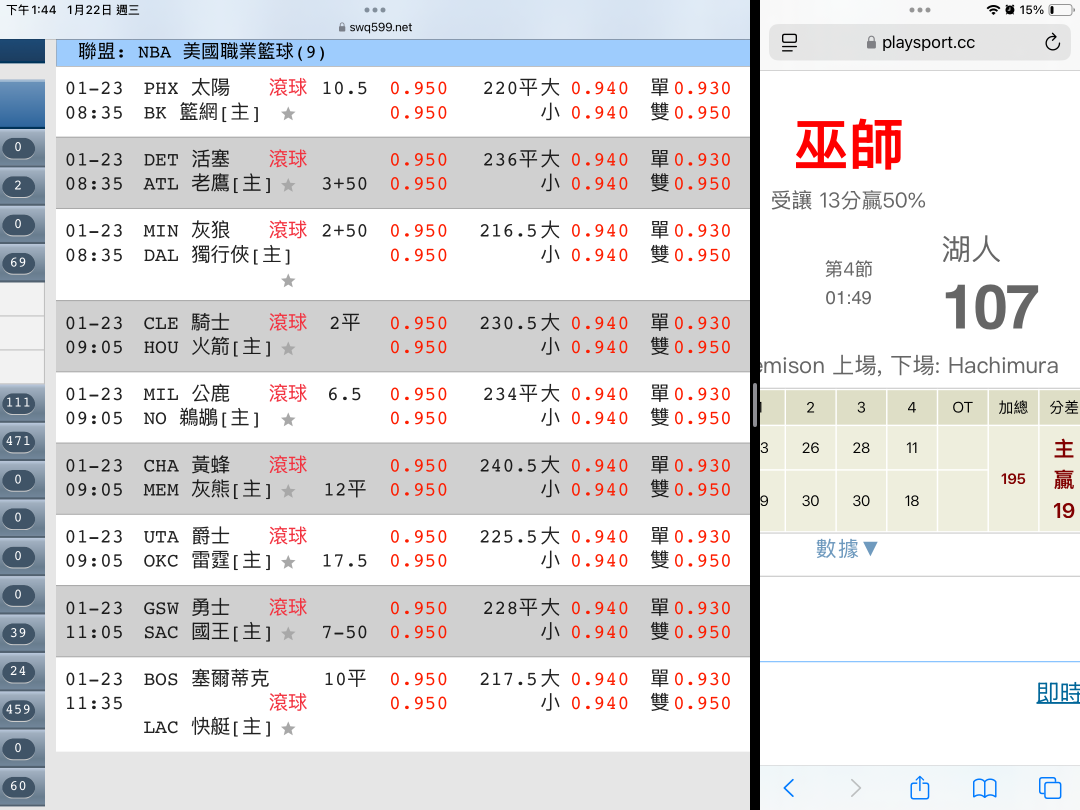Tap the 加總 195 total cell

click(1012, 479)
